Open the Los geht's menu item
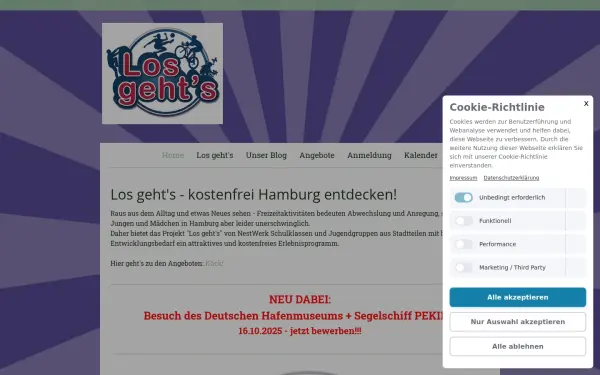This screenshot has width=600, height=375. point(215,155)
